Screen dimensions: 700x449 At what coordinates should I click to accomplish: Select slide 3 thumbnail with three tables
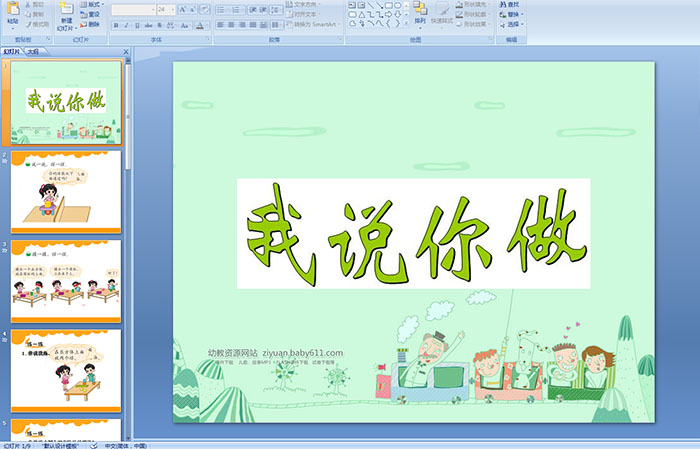click(66, 281)
